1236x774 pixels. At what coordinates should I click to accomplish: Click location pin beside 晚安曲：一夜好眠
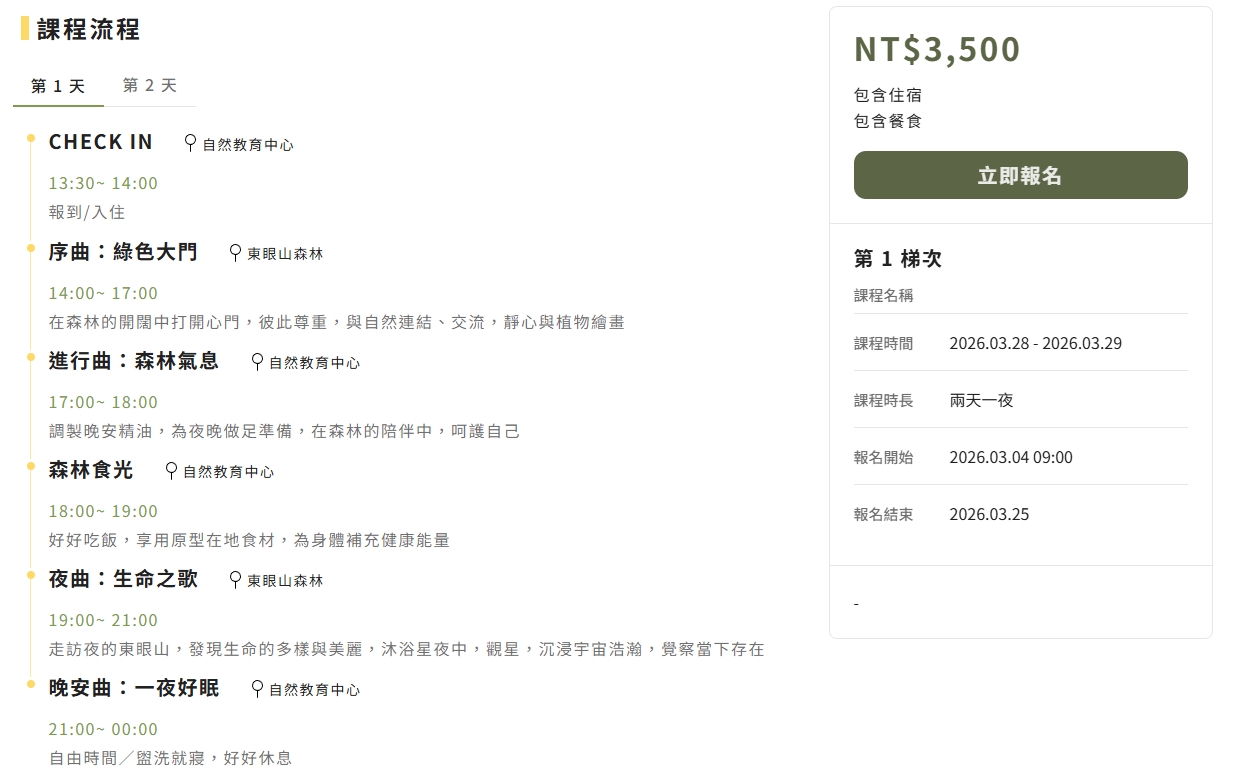click(x=257, y=688)
